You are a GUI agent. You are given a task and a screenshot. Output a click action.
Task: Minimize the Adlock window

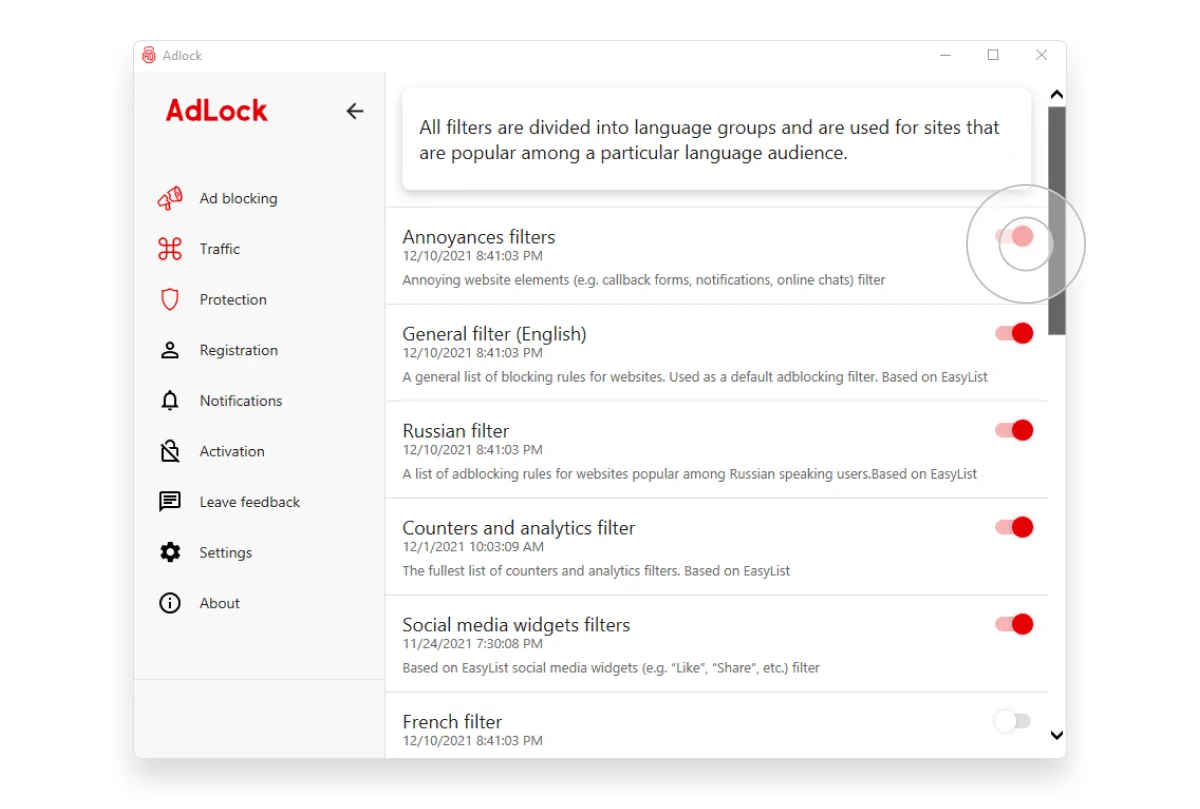click(x=945, y=55)
